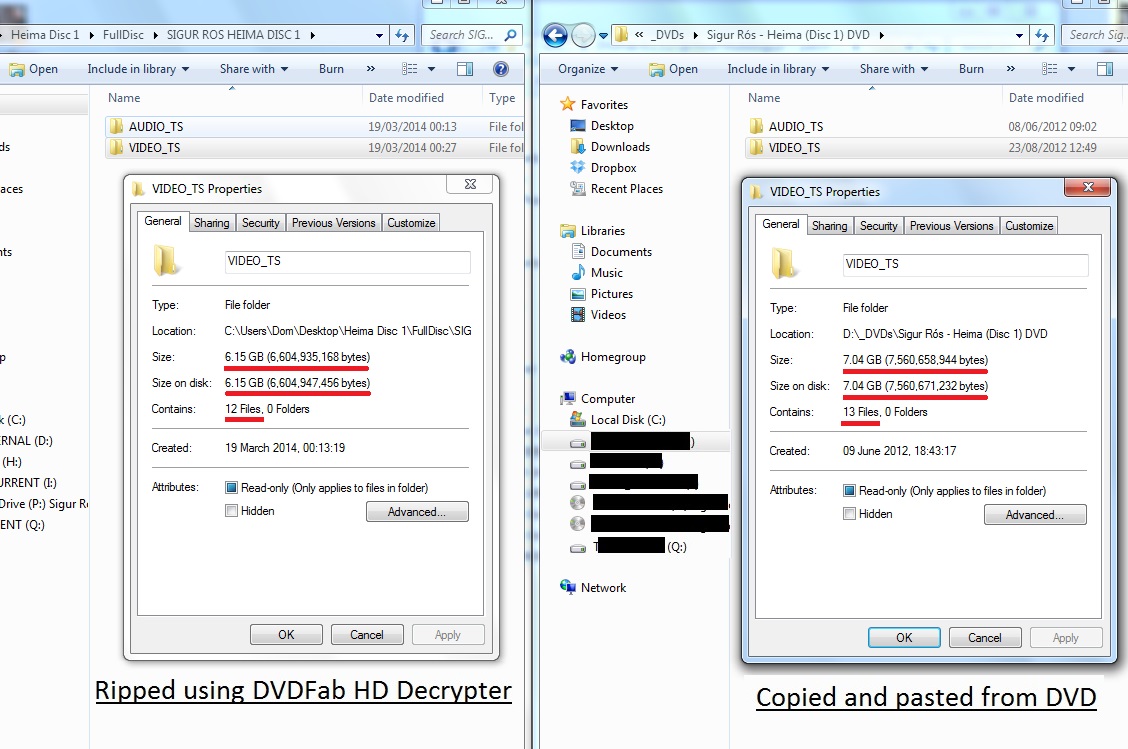
Task: Toggle Hidden checkbox in right Properties dialog
Action: 849,514
